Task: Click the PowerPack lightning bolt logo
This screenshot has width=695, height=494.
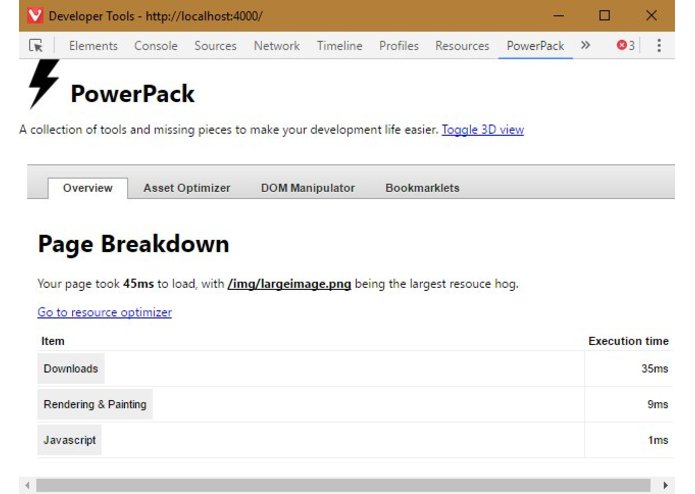Action: 43,84
